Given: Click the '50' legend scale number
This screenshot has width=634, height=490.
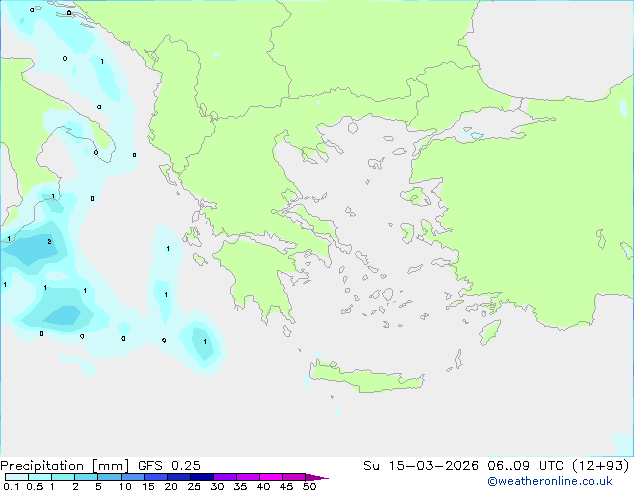Looking at the screenshot, I should 309,486.
